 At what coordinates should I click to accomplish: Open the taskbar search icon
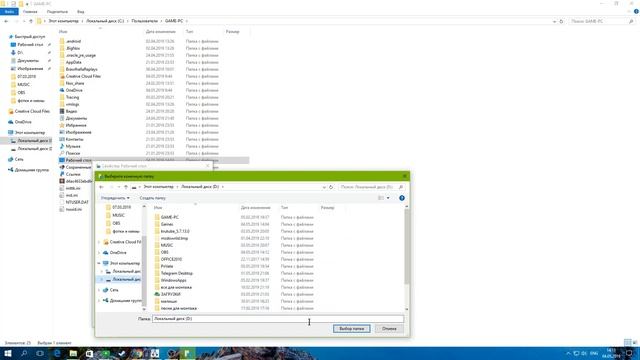(24, 353)
